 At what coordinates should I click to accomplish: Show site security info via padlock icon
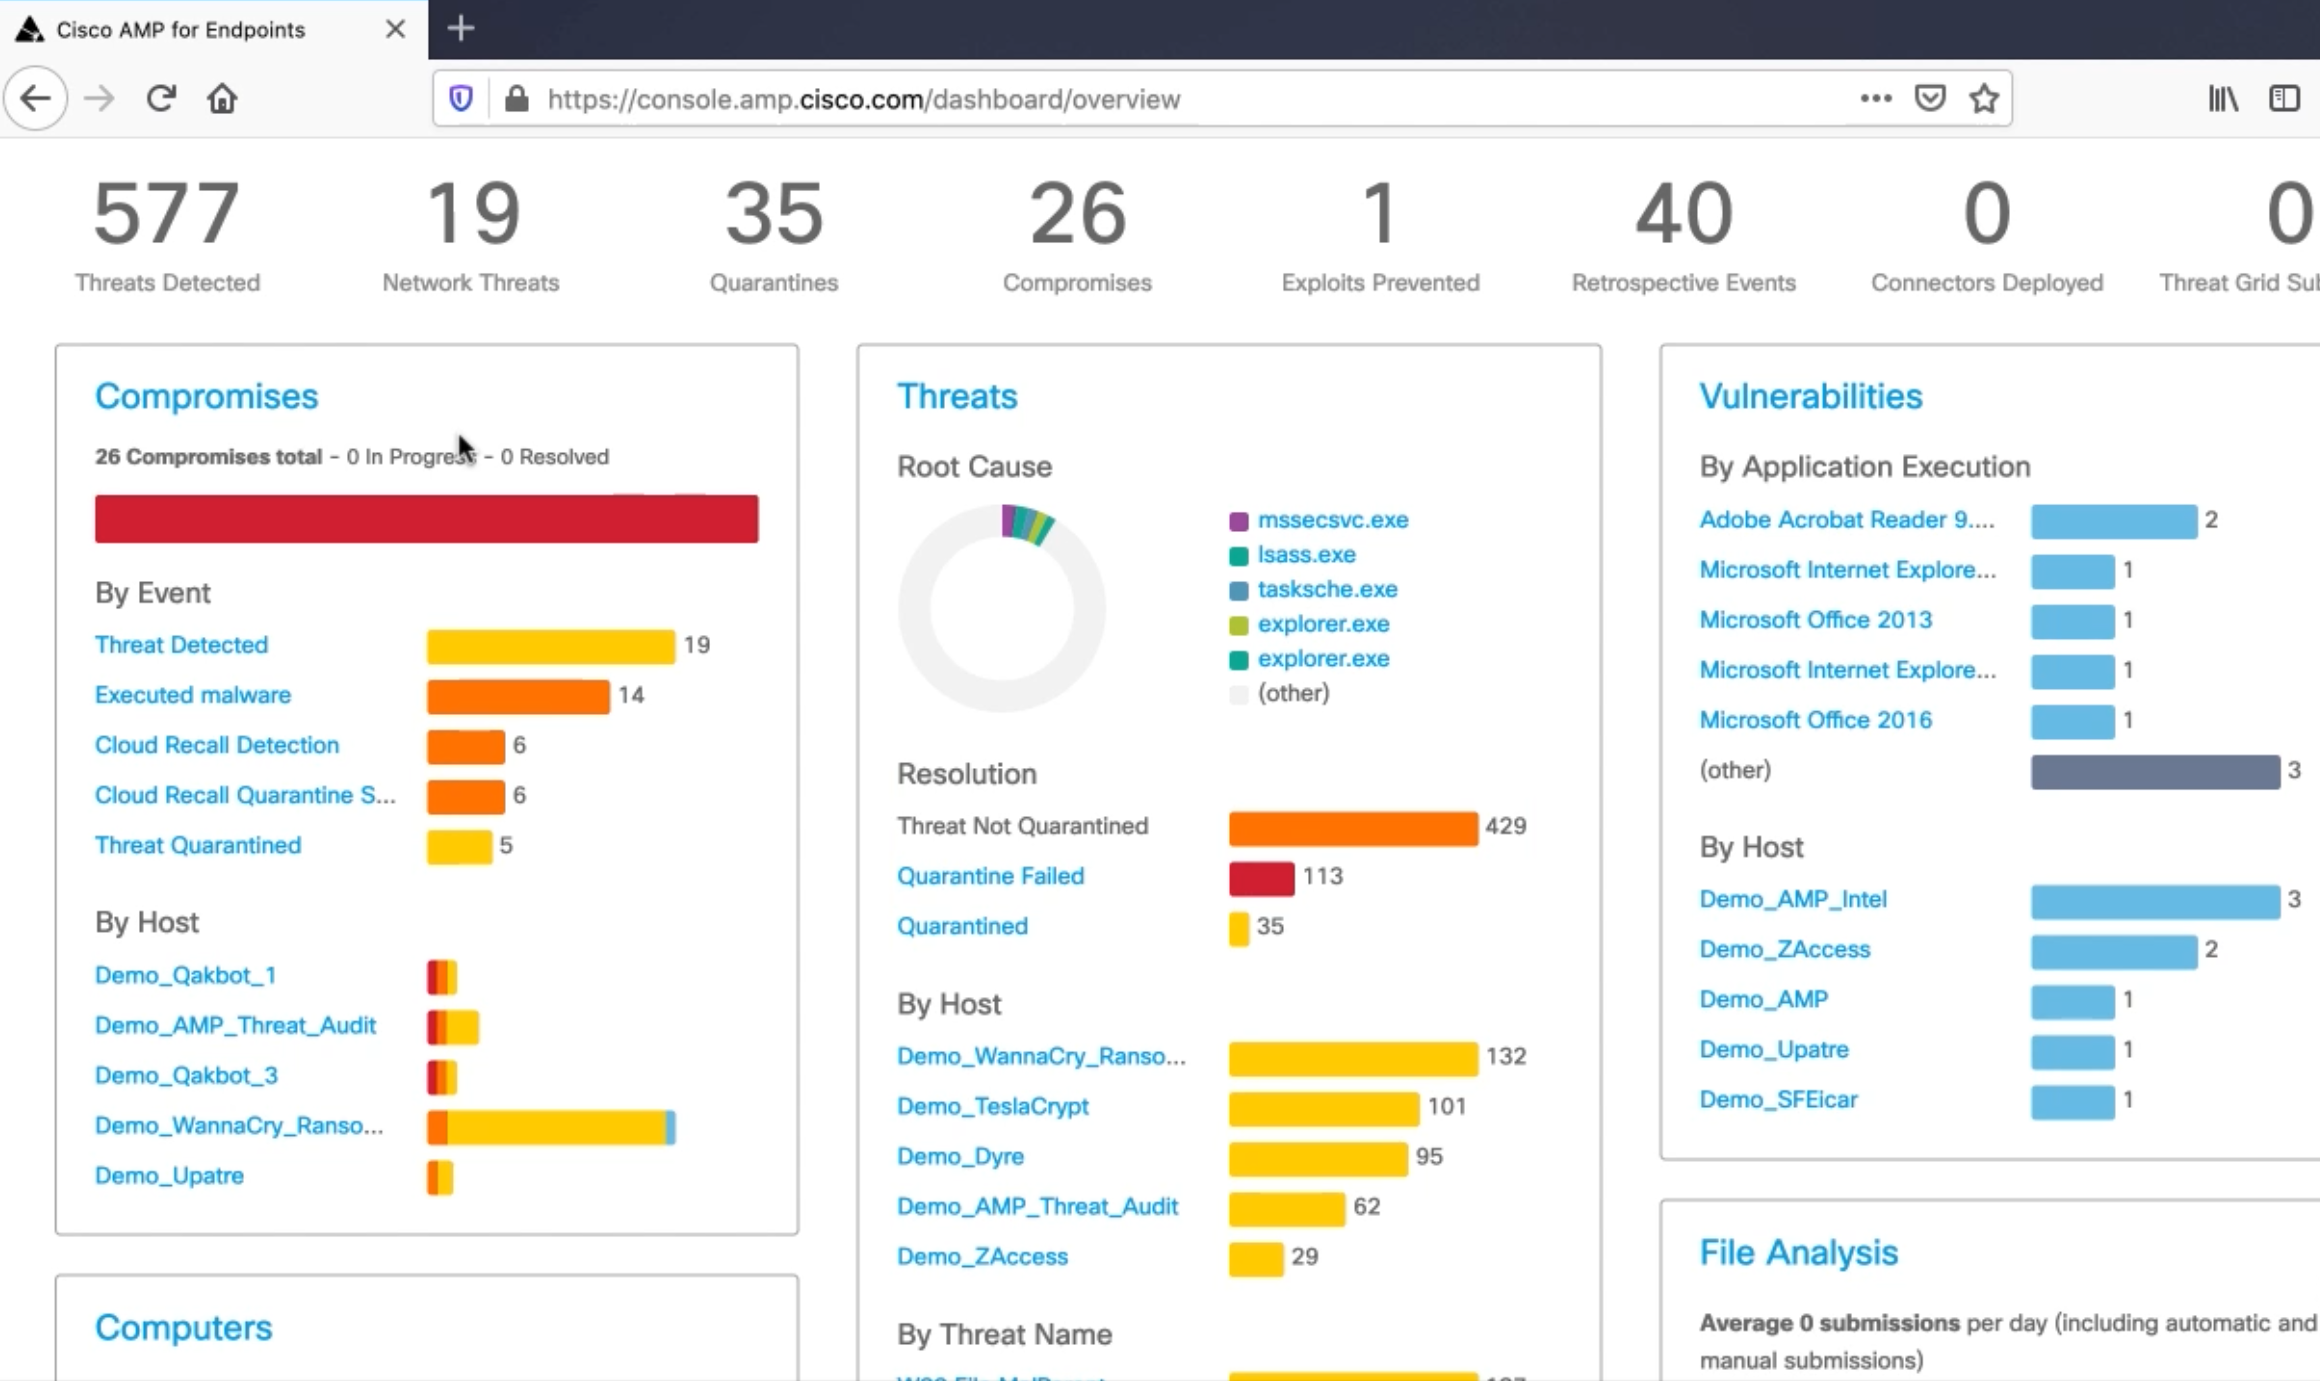pyautogui.click(x=516, y=99)
